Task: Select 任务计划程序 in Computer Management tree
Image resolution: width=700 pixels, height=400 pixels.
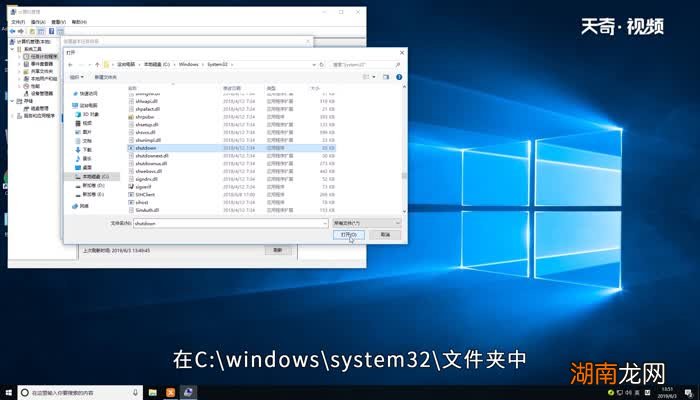Action: tap(40, 56)
